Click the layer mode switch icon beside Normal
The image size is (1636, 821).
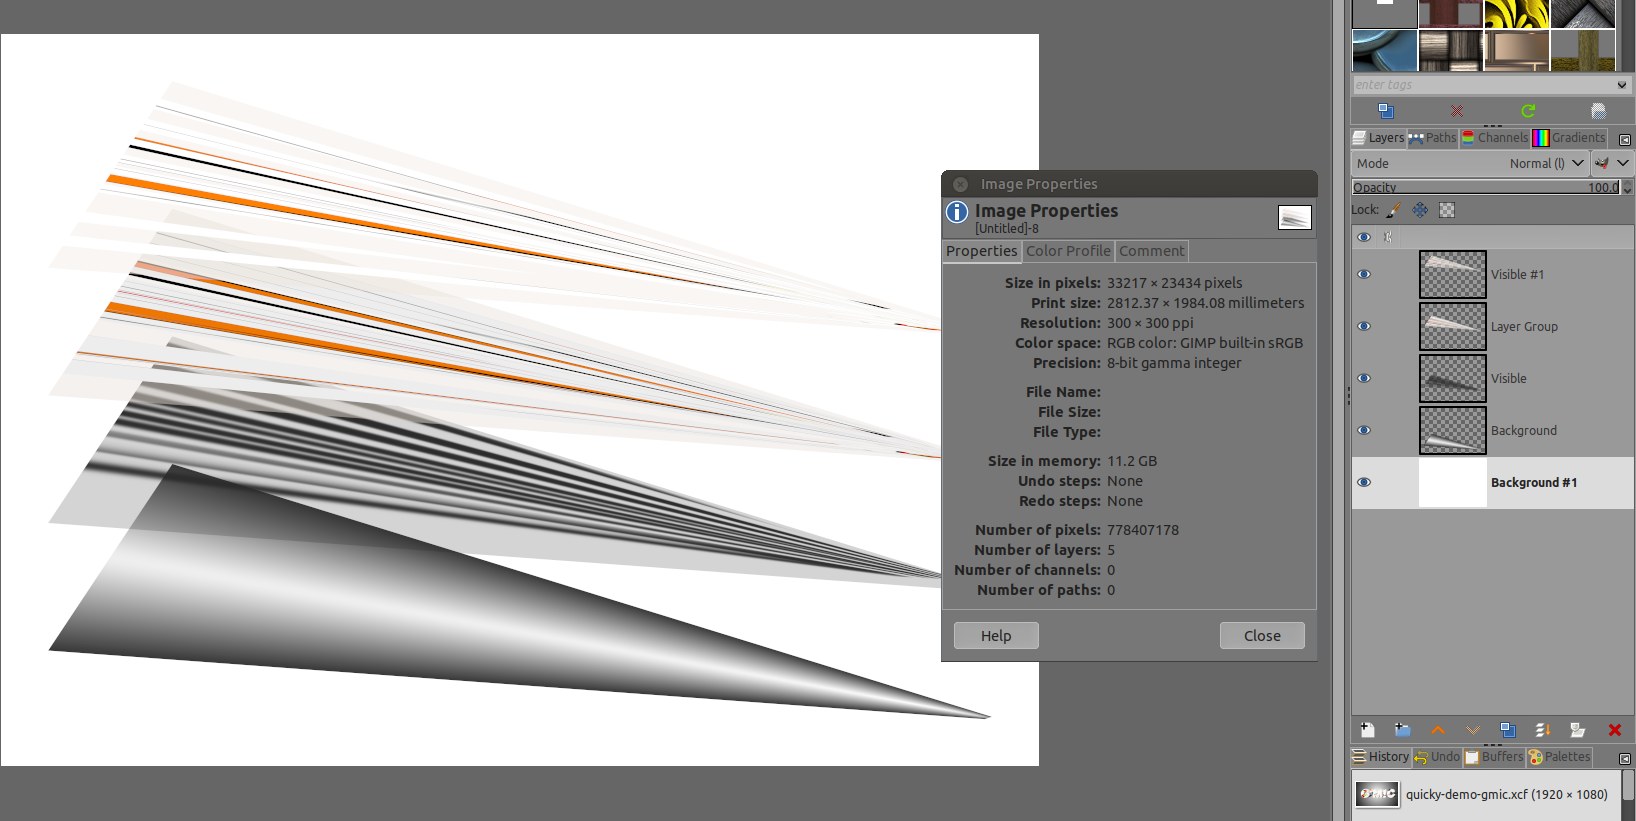[x=1602, y=163]
